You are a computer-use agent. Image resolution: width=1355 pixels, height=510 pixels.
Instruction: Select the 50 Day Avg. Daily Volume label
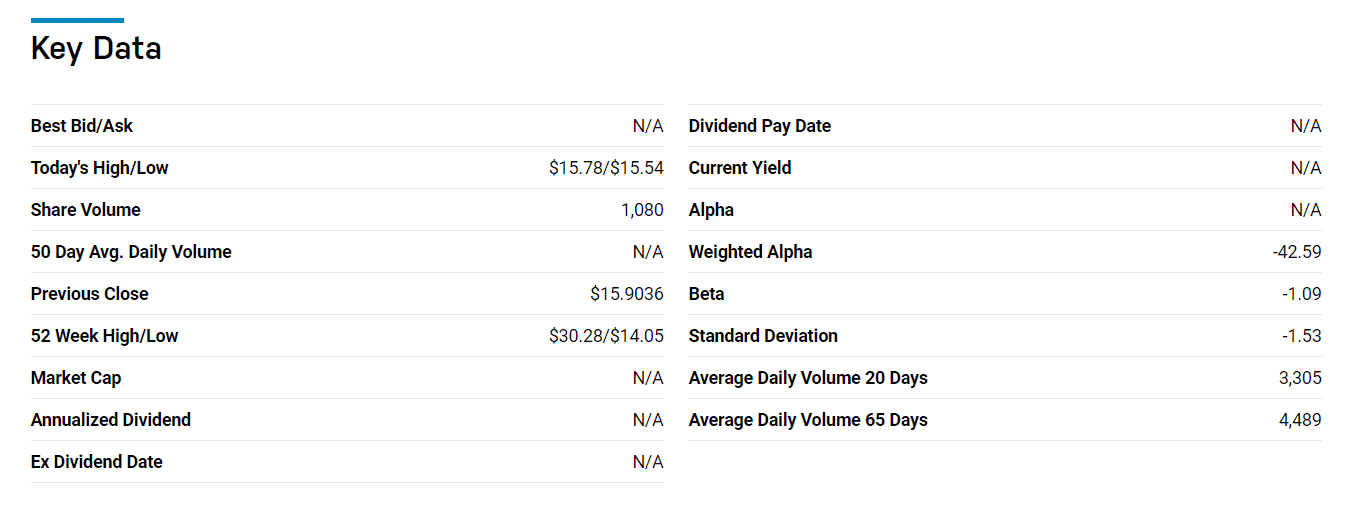pyautogui.click(x=131, y=252)
